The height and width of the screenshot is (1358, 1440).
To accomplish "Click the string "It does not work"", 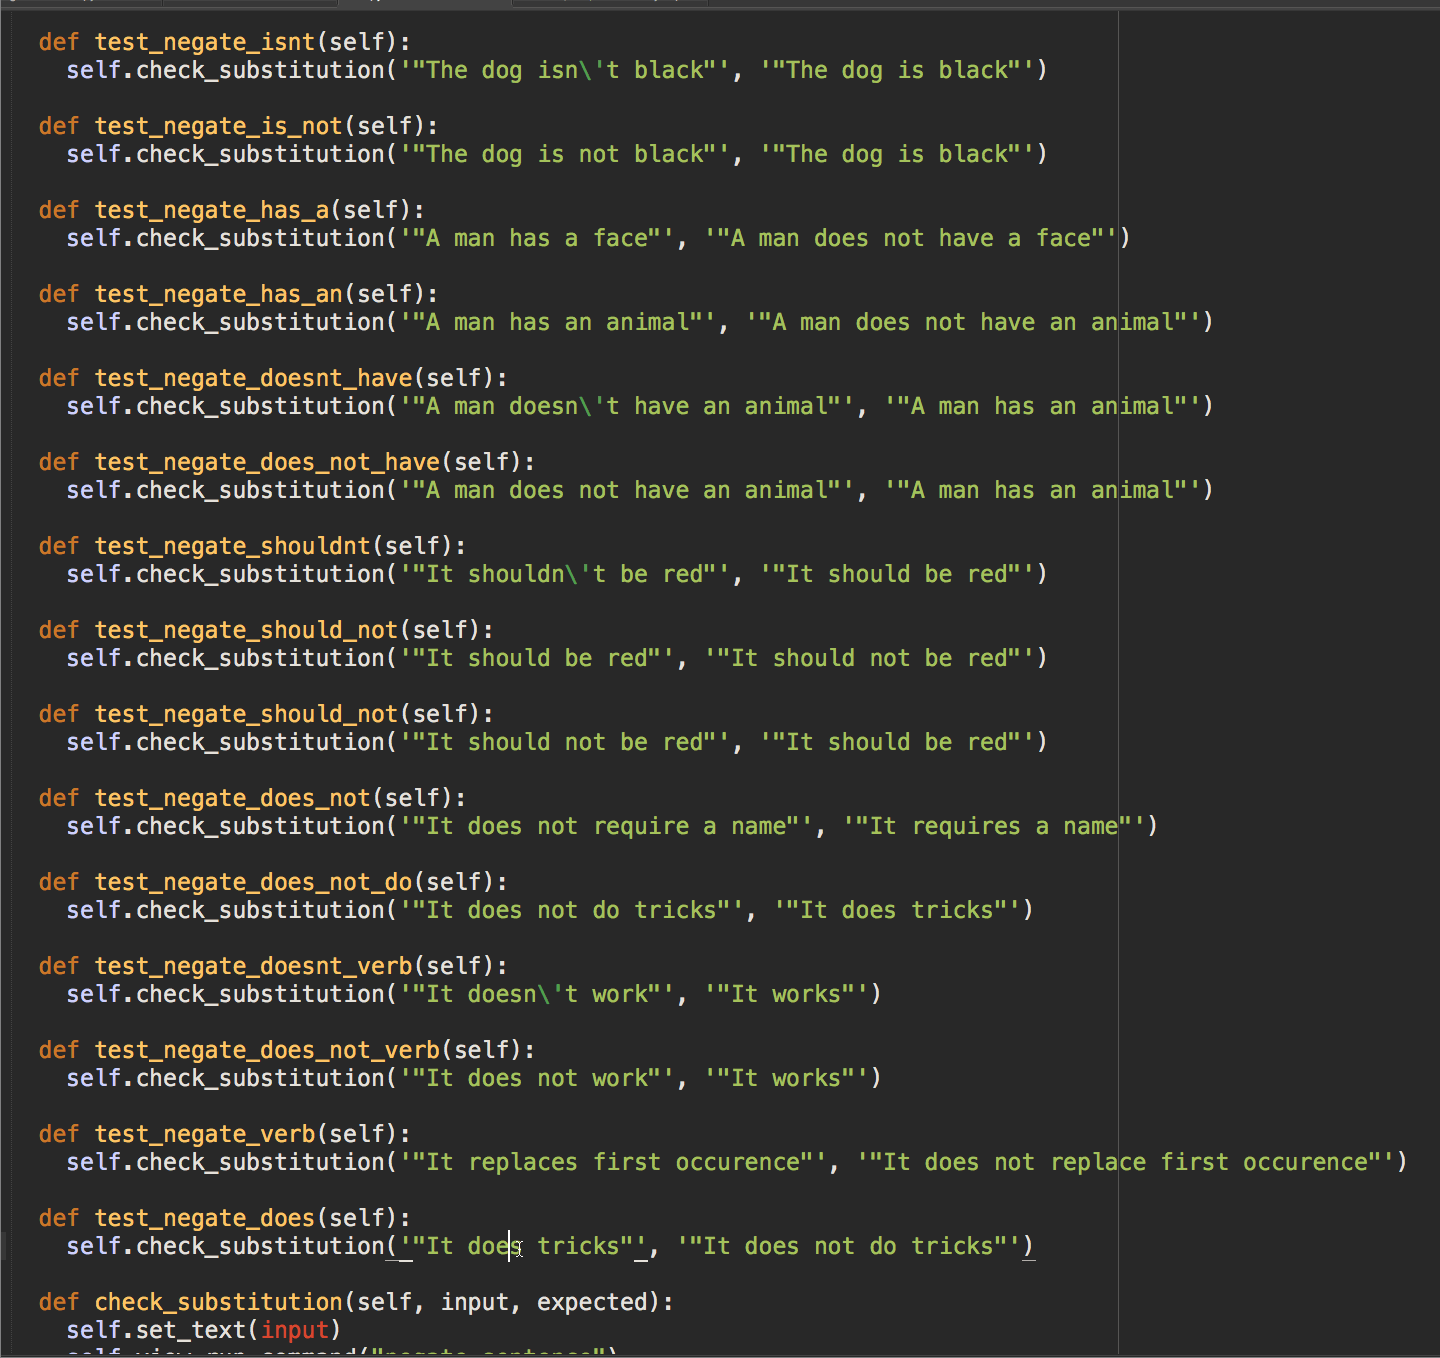I will (537, 1078).
